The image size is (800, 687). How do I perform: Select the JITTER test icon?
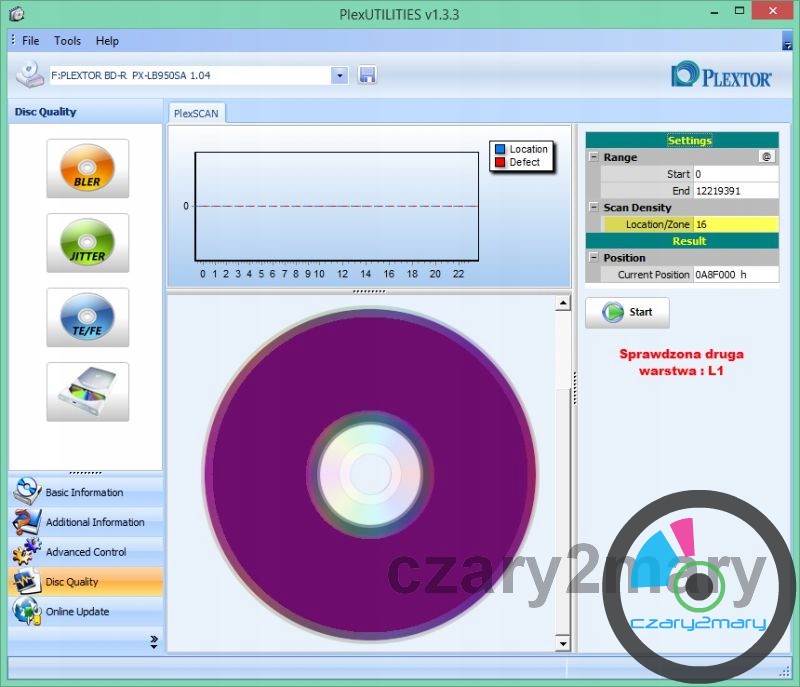(88, 243)
